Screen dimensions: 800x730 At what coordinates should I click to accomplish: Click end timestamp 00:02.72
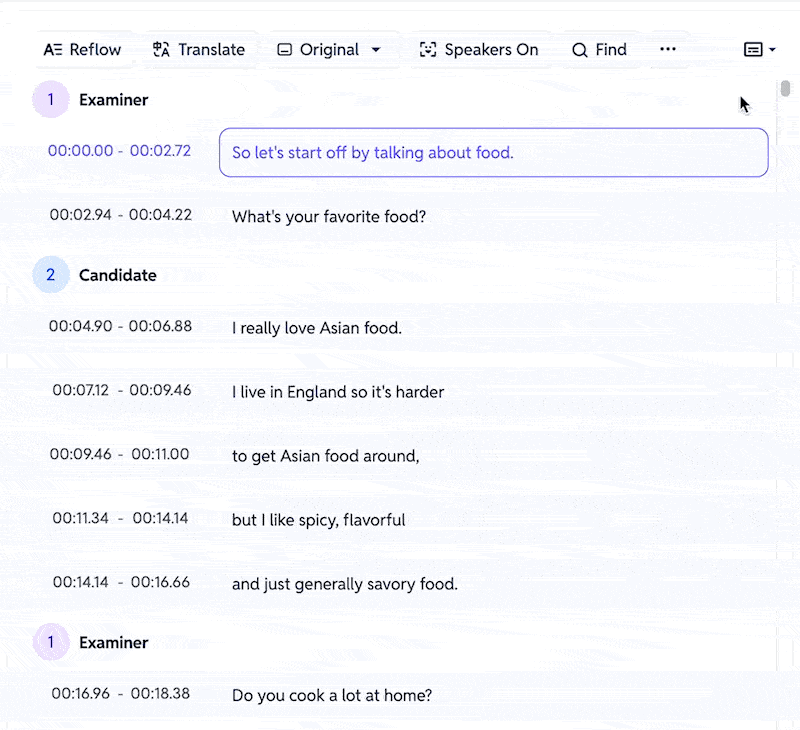pyautogui.click(x=160, y=150)
